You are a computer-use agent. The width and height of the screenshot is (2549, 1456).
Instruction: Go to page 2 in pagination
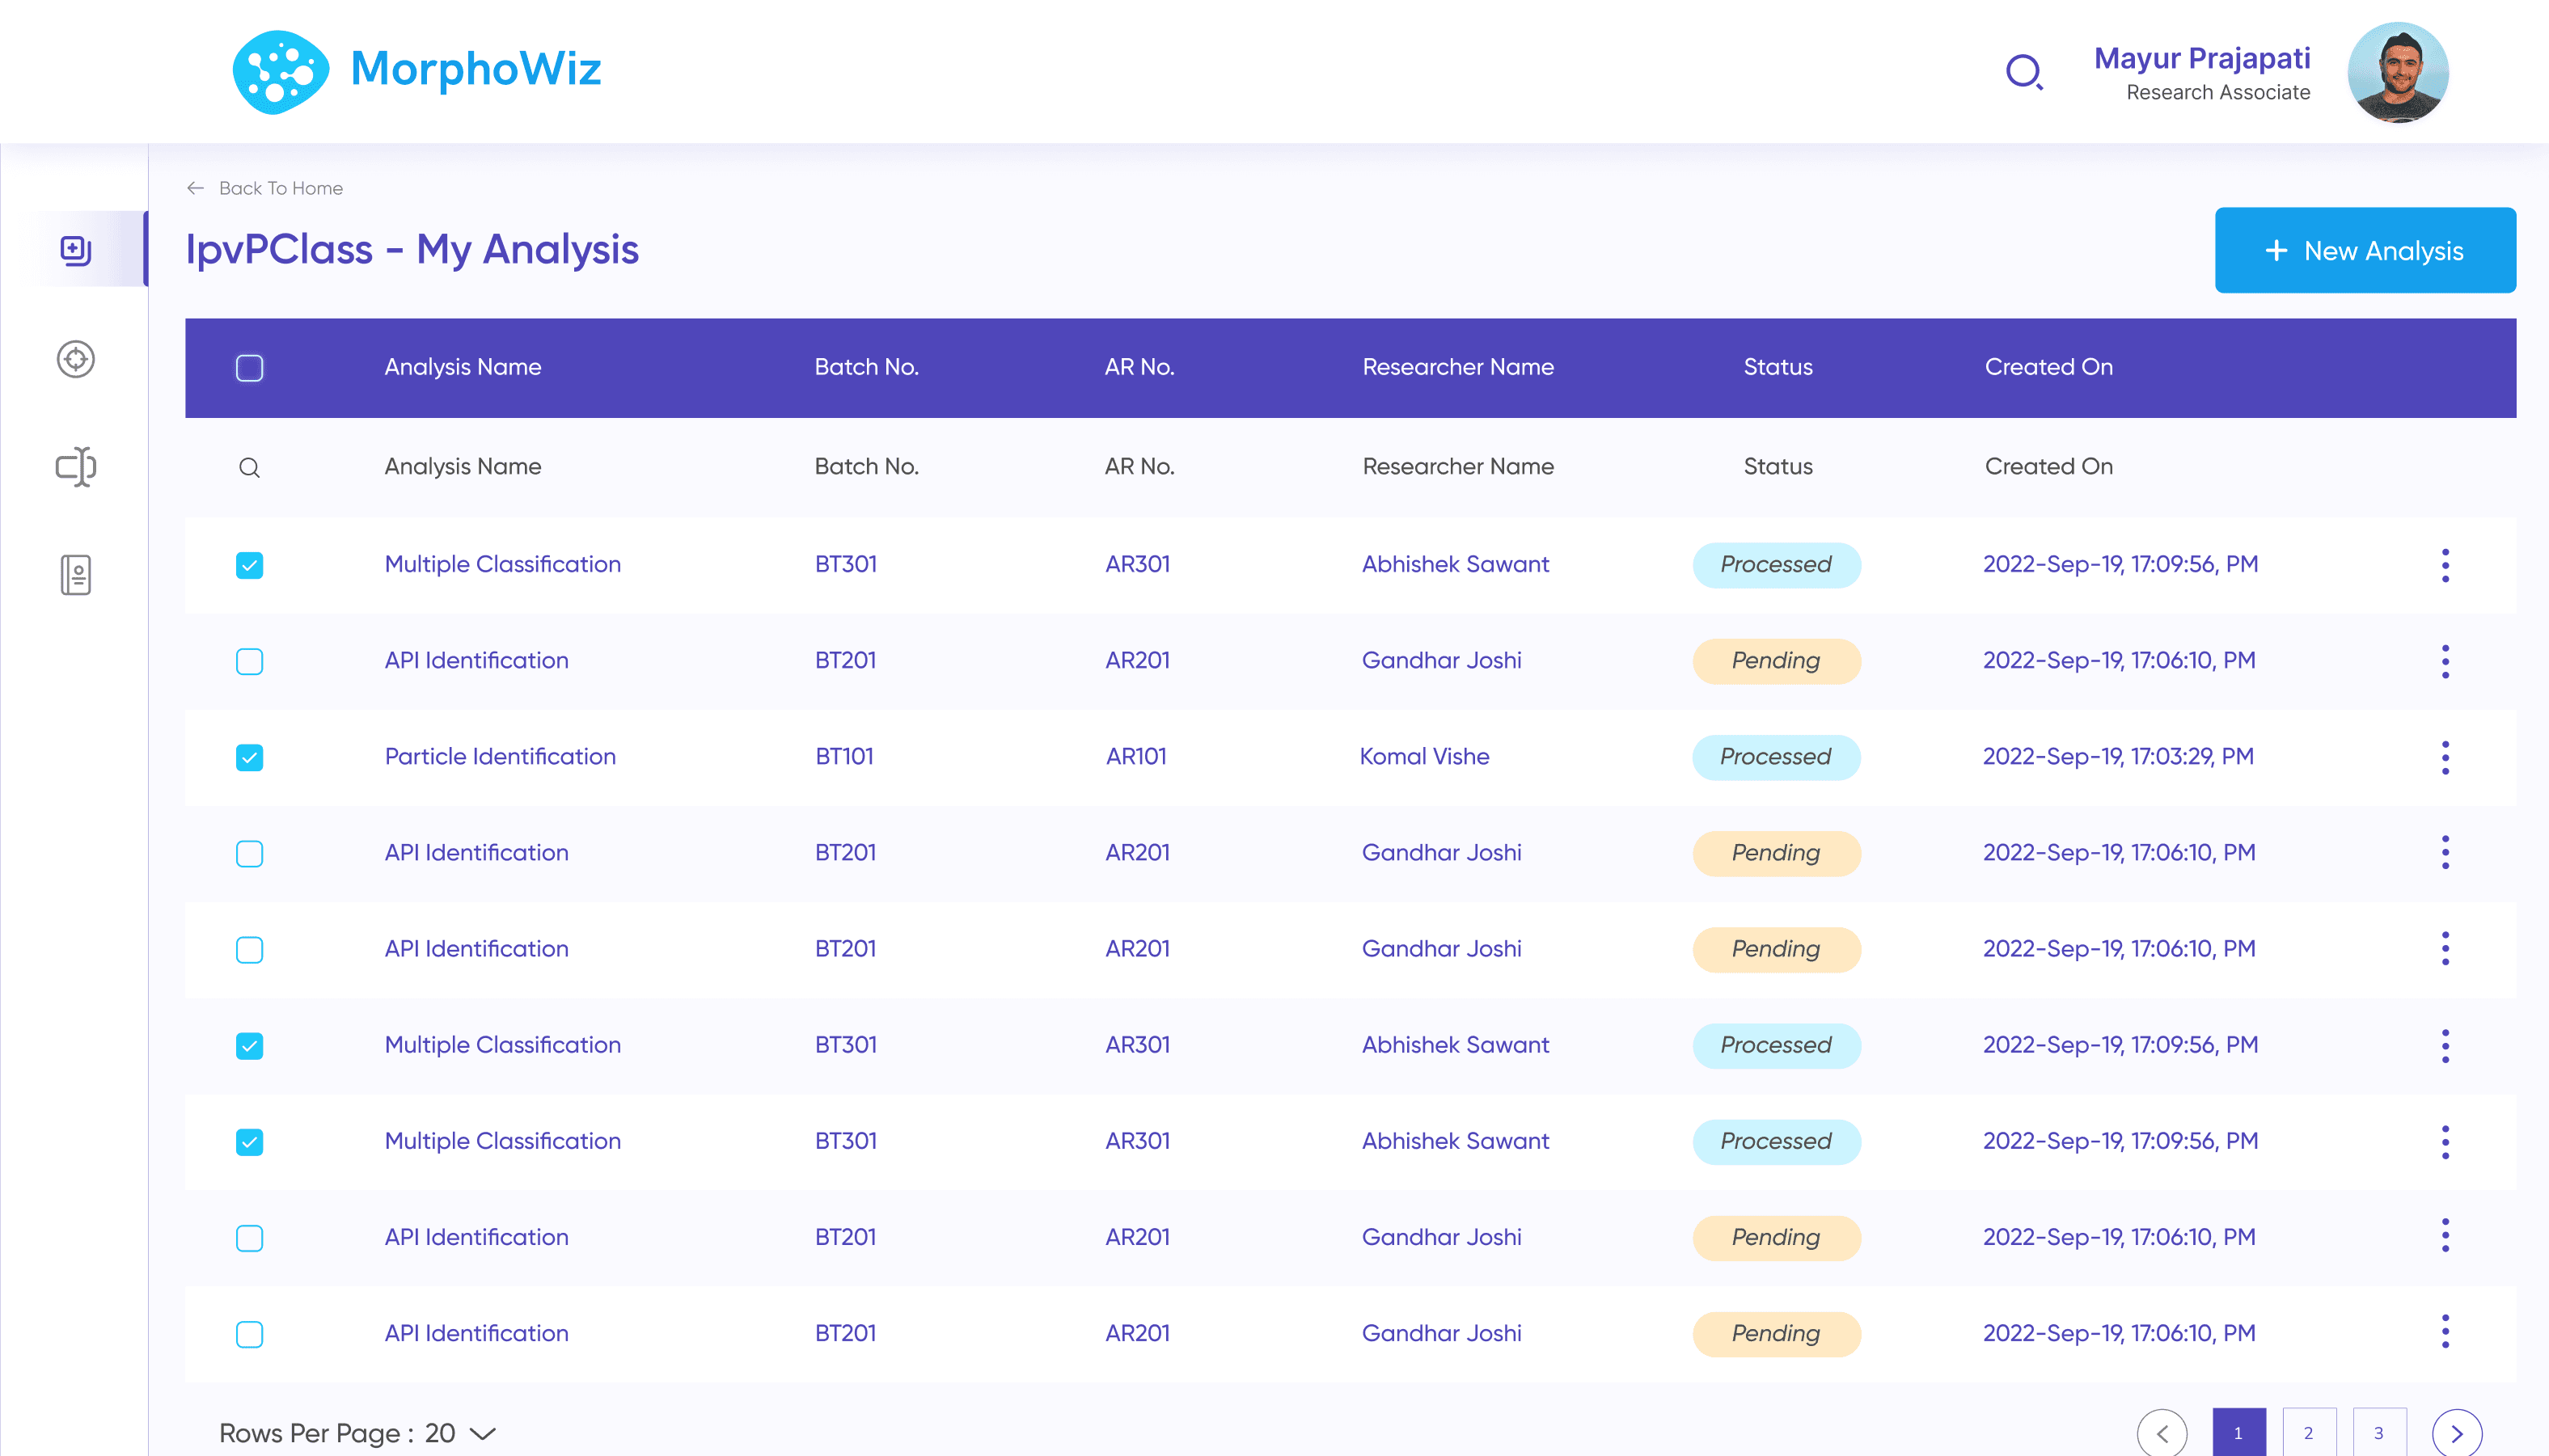click(2308, 1433)
